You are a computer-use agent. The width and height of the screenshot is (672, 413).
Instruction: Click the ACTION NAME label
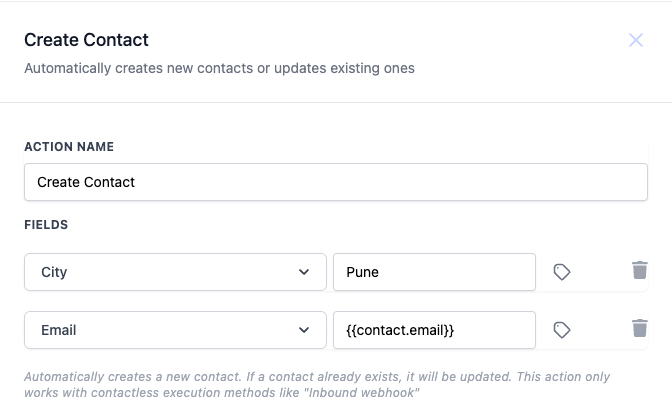click(x=69, y=147)
